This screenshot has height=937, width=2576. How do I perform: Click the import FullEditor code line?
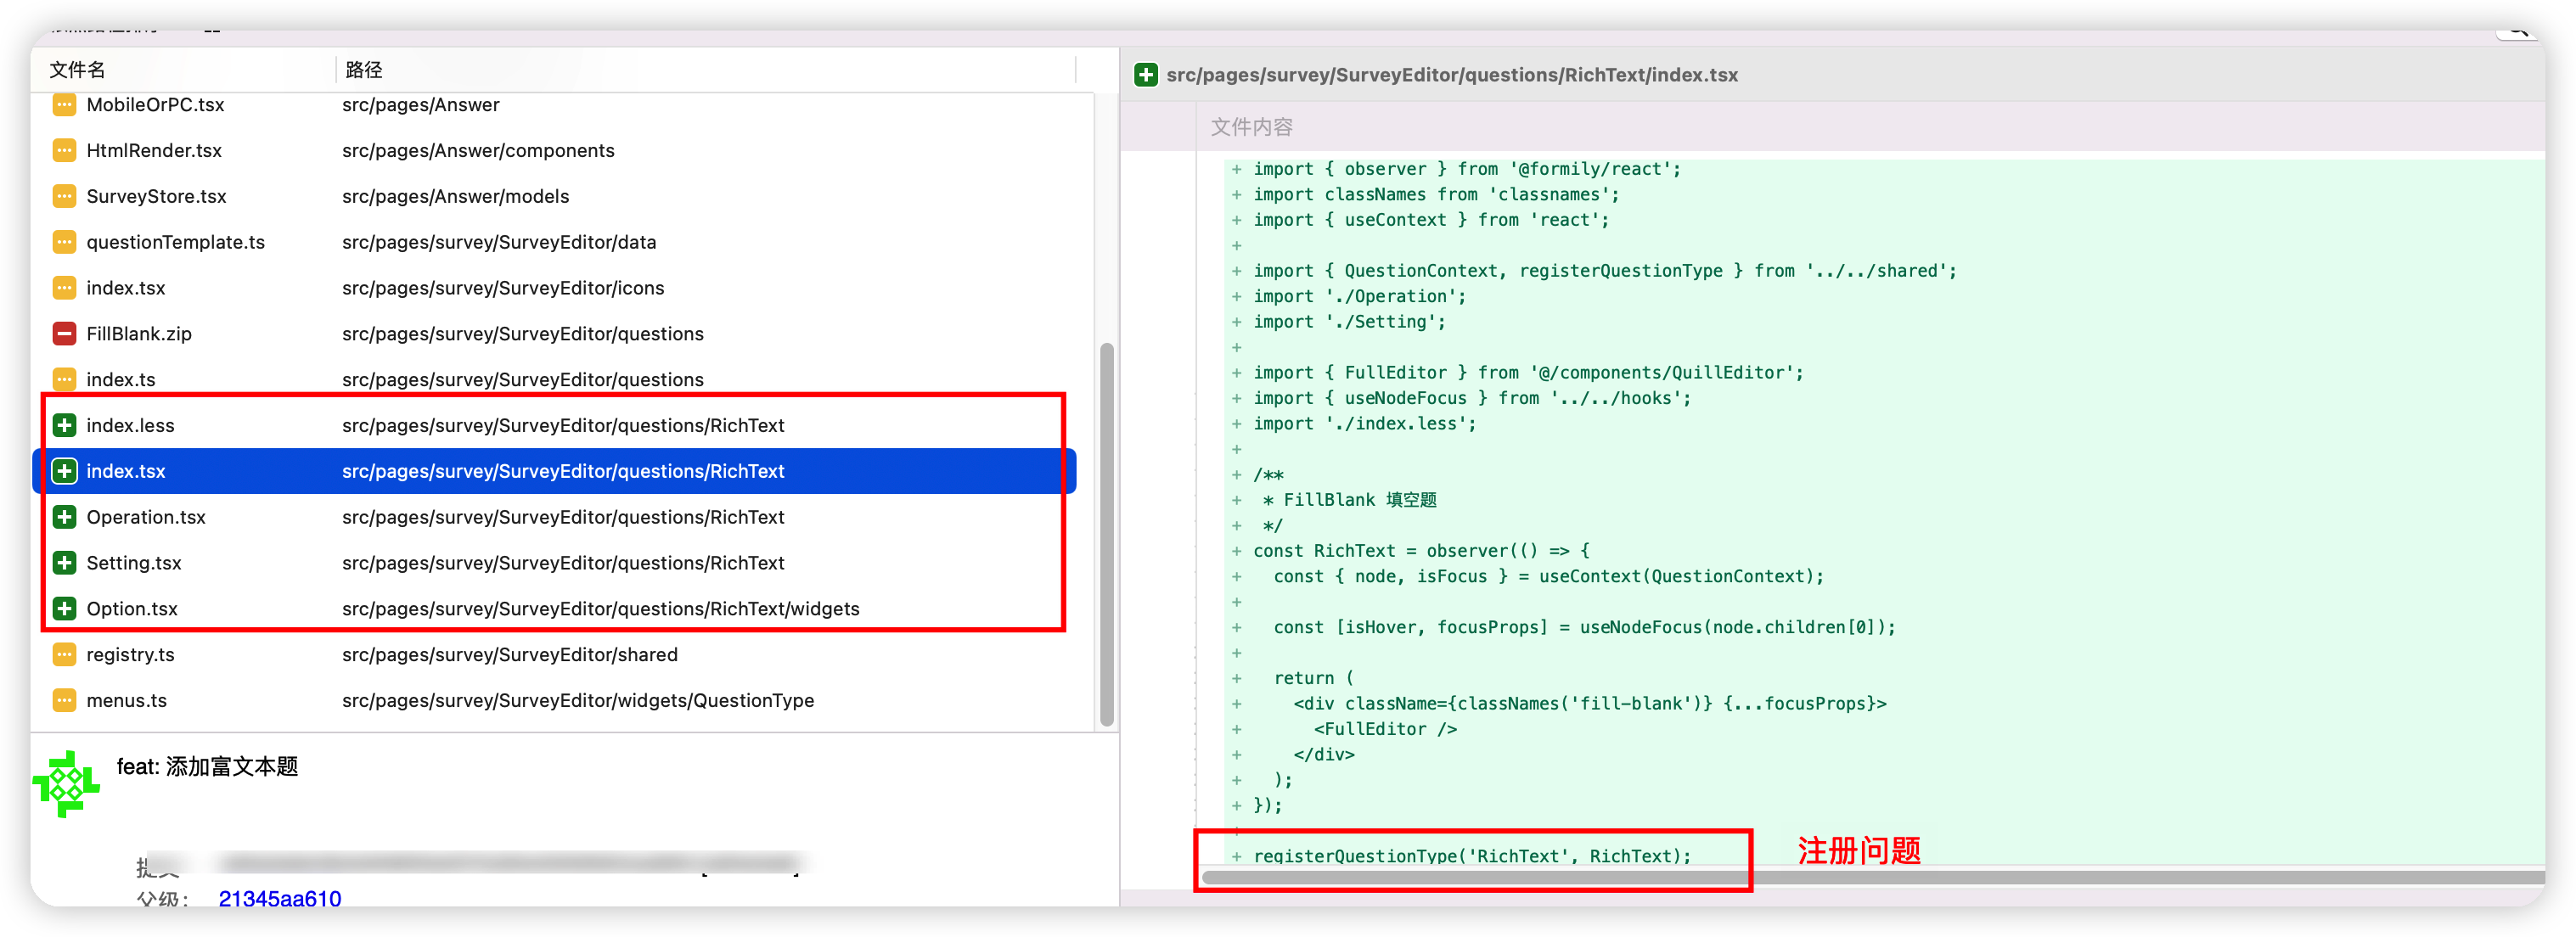pyautogui.click(x=1528, y=373)
